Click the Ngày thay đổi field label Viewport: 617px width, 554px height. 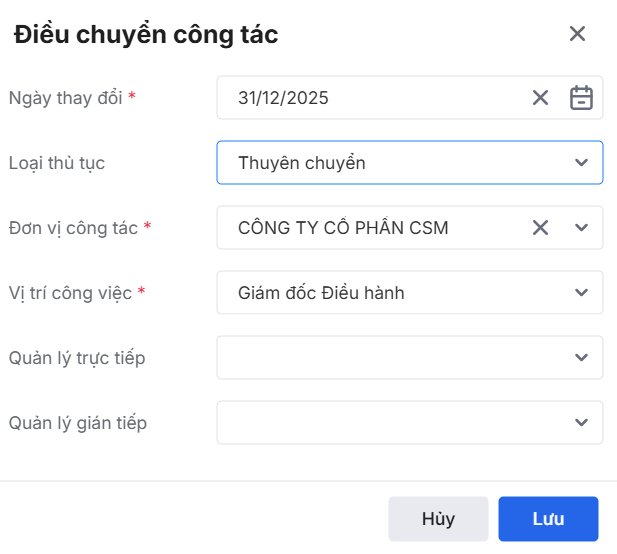[65, 98]
